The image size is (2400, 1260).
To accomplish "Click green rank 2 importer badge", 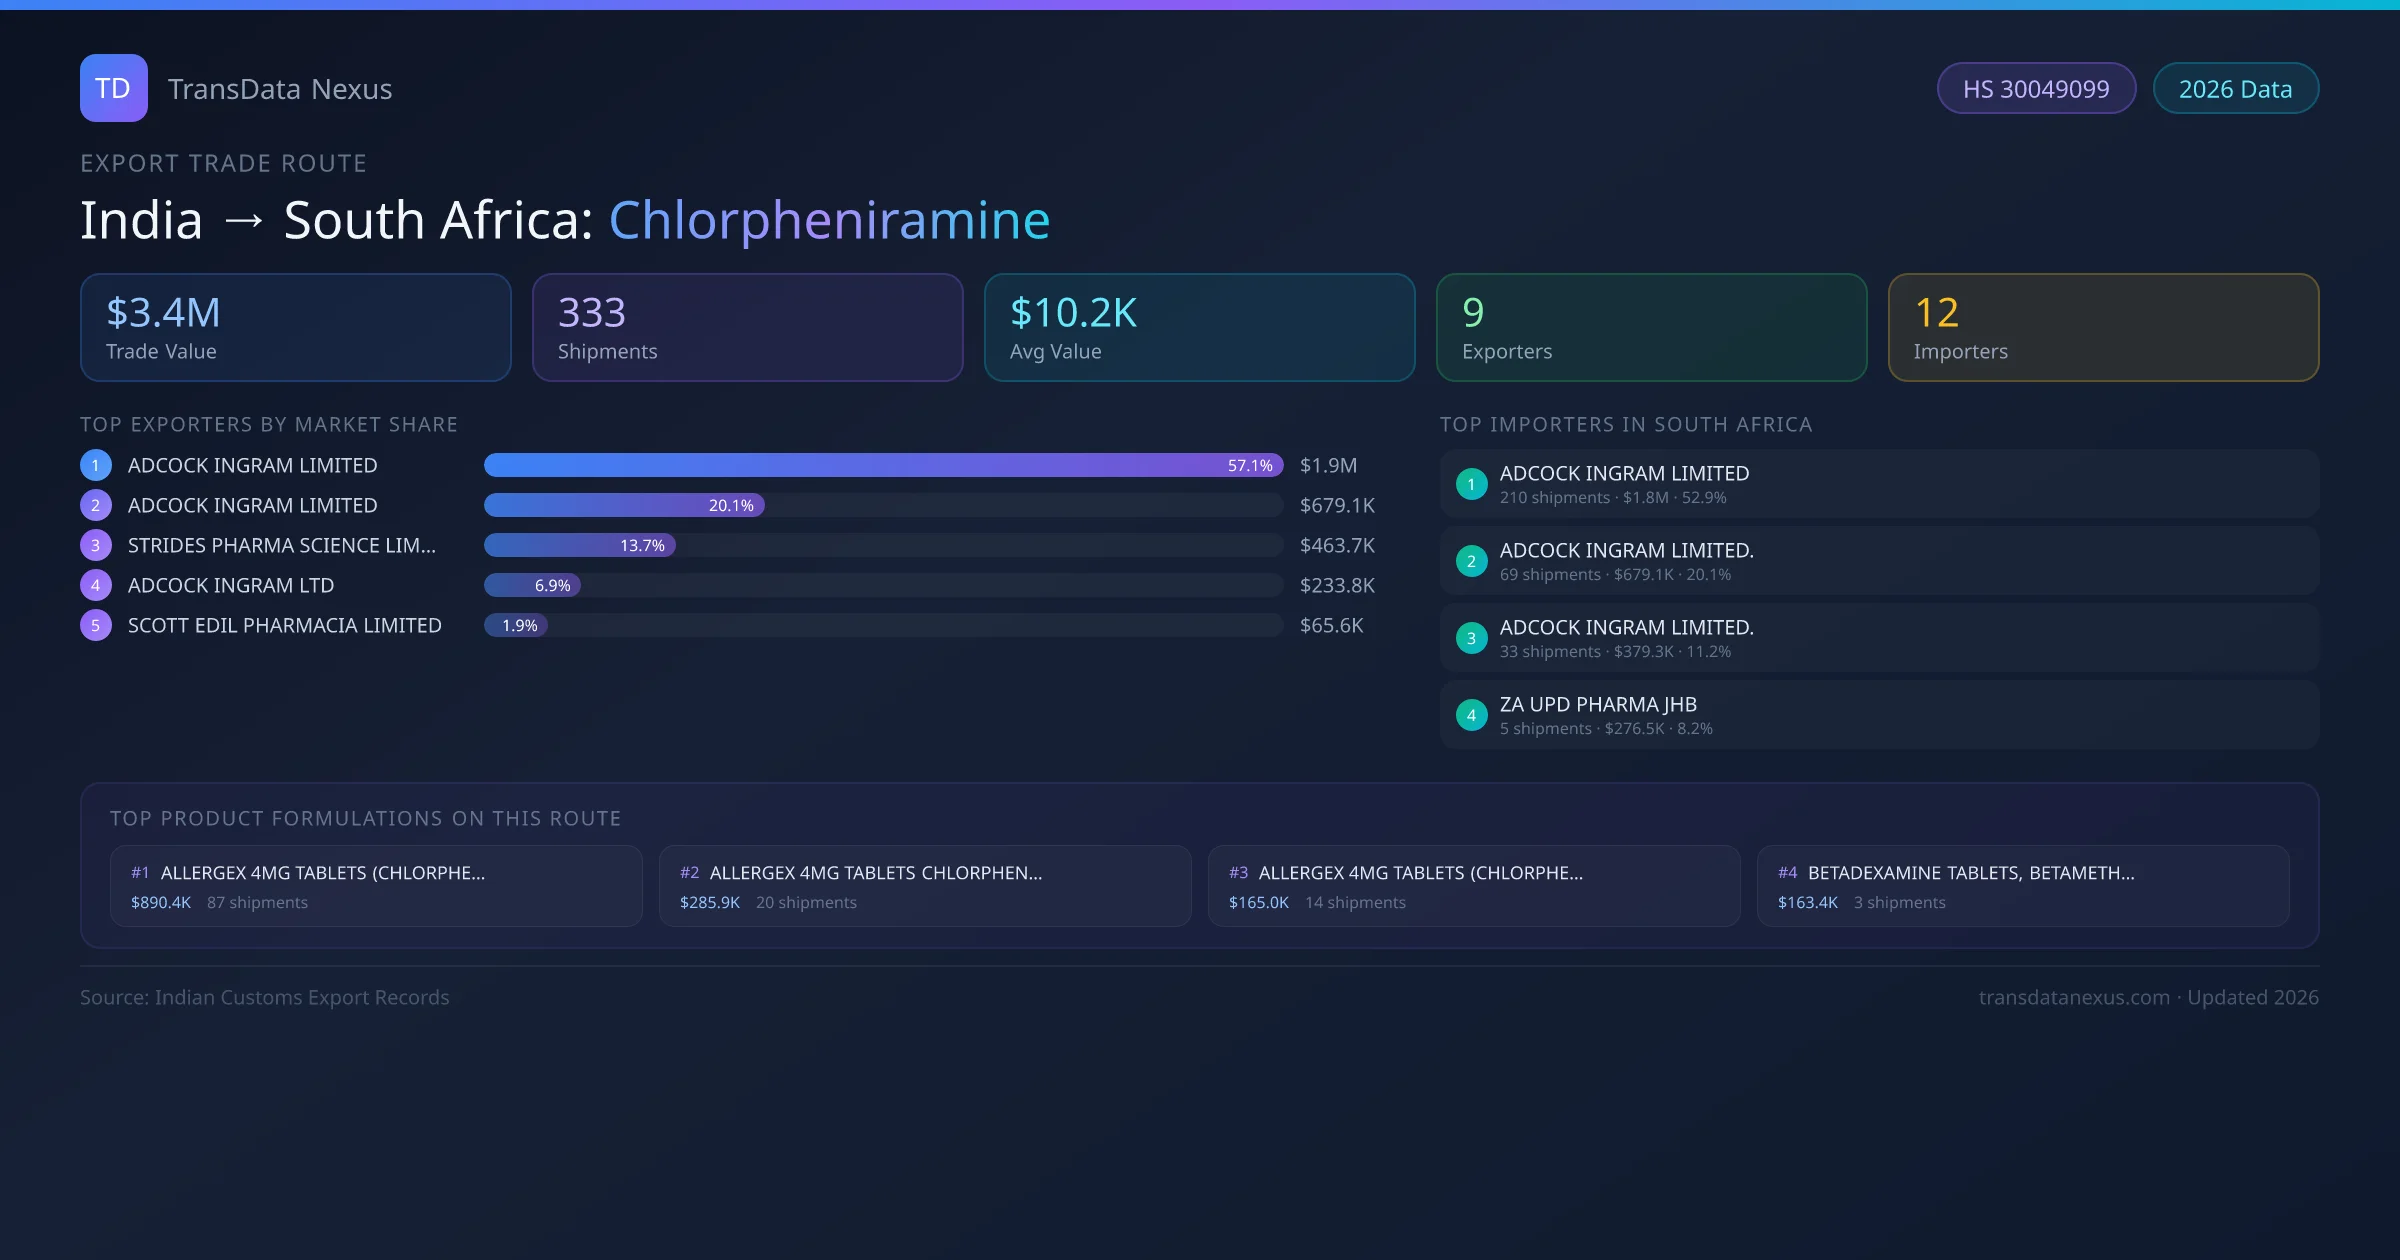I will (x=1471, y=561).
